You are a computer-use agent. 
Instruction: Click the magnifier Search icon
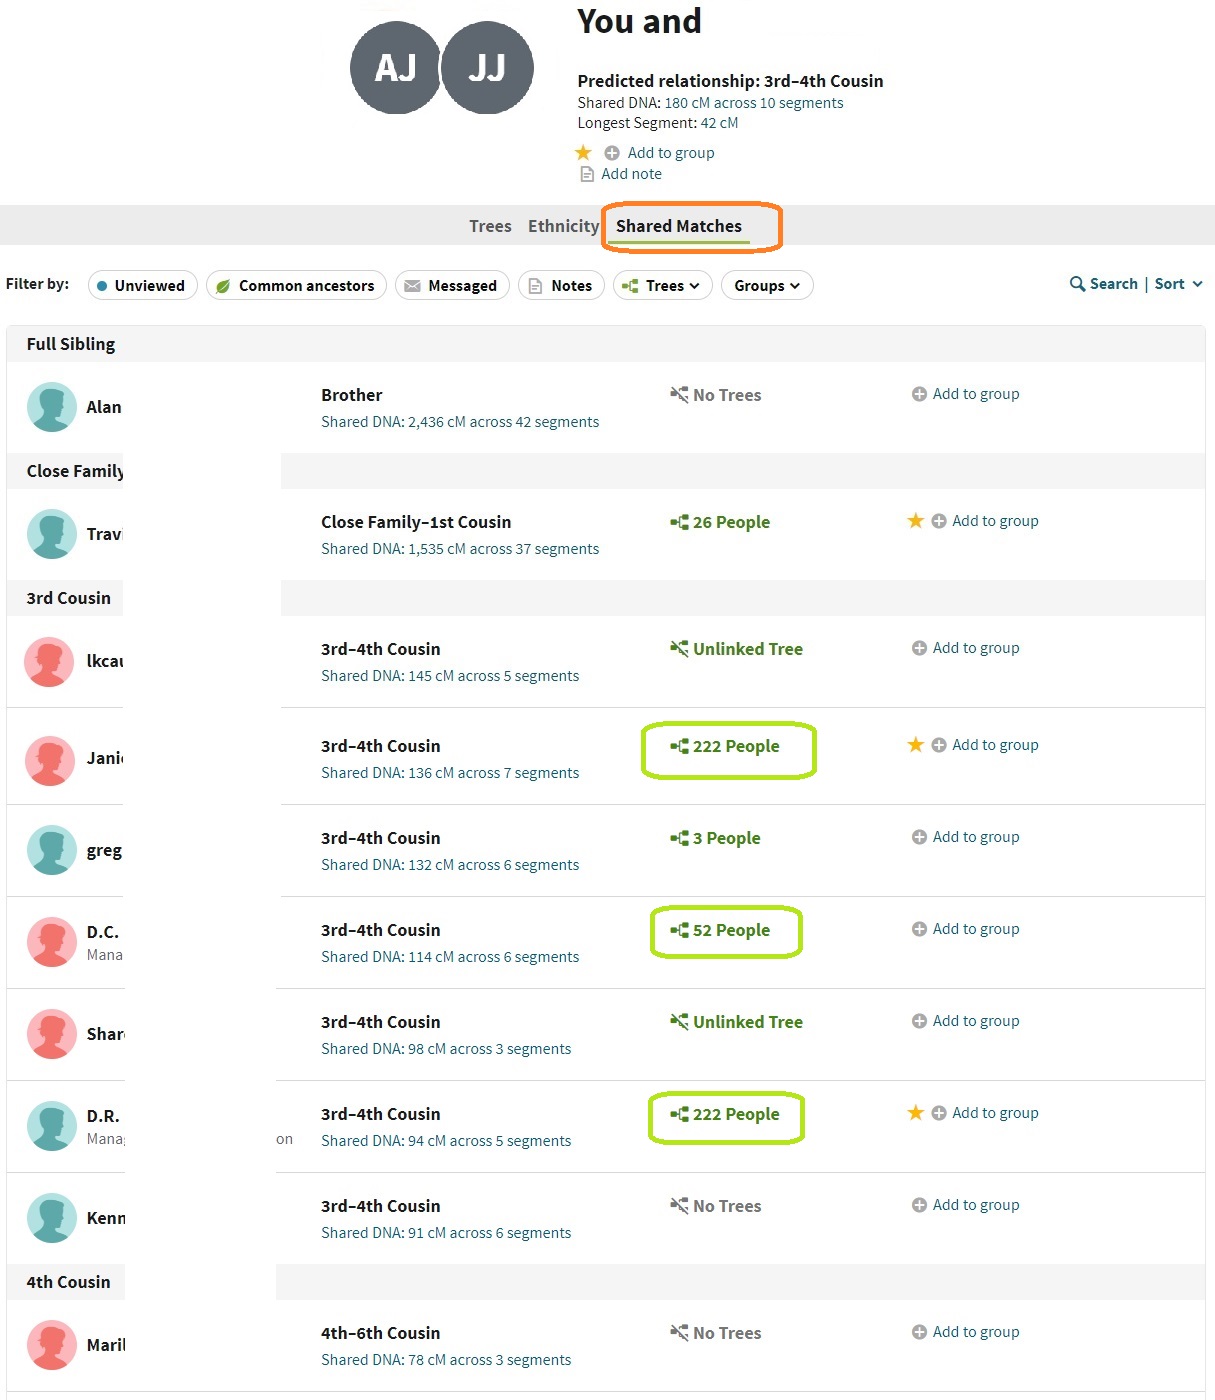1077,284
